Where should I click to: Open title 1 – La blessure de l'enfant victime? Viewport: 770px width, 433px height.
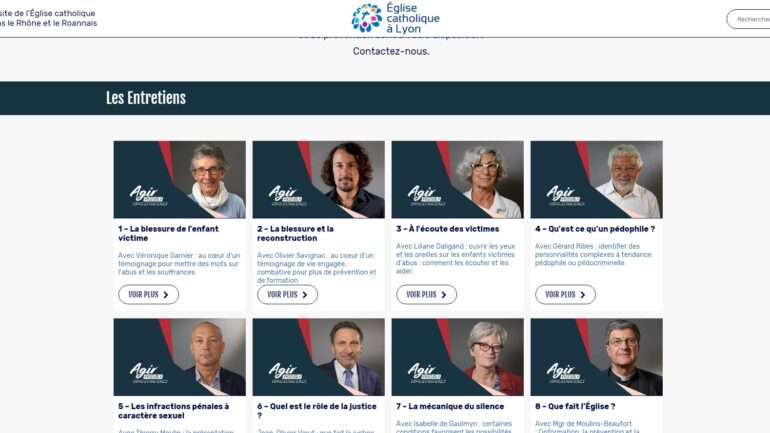click(x=168, y=233)
